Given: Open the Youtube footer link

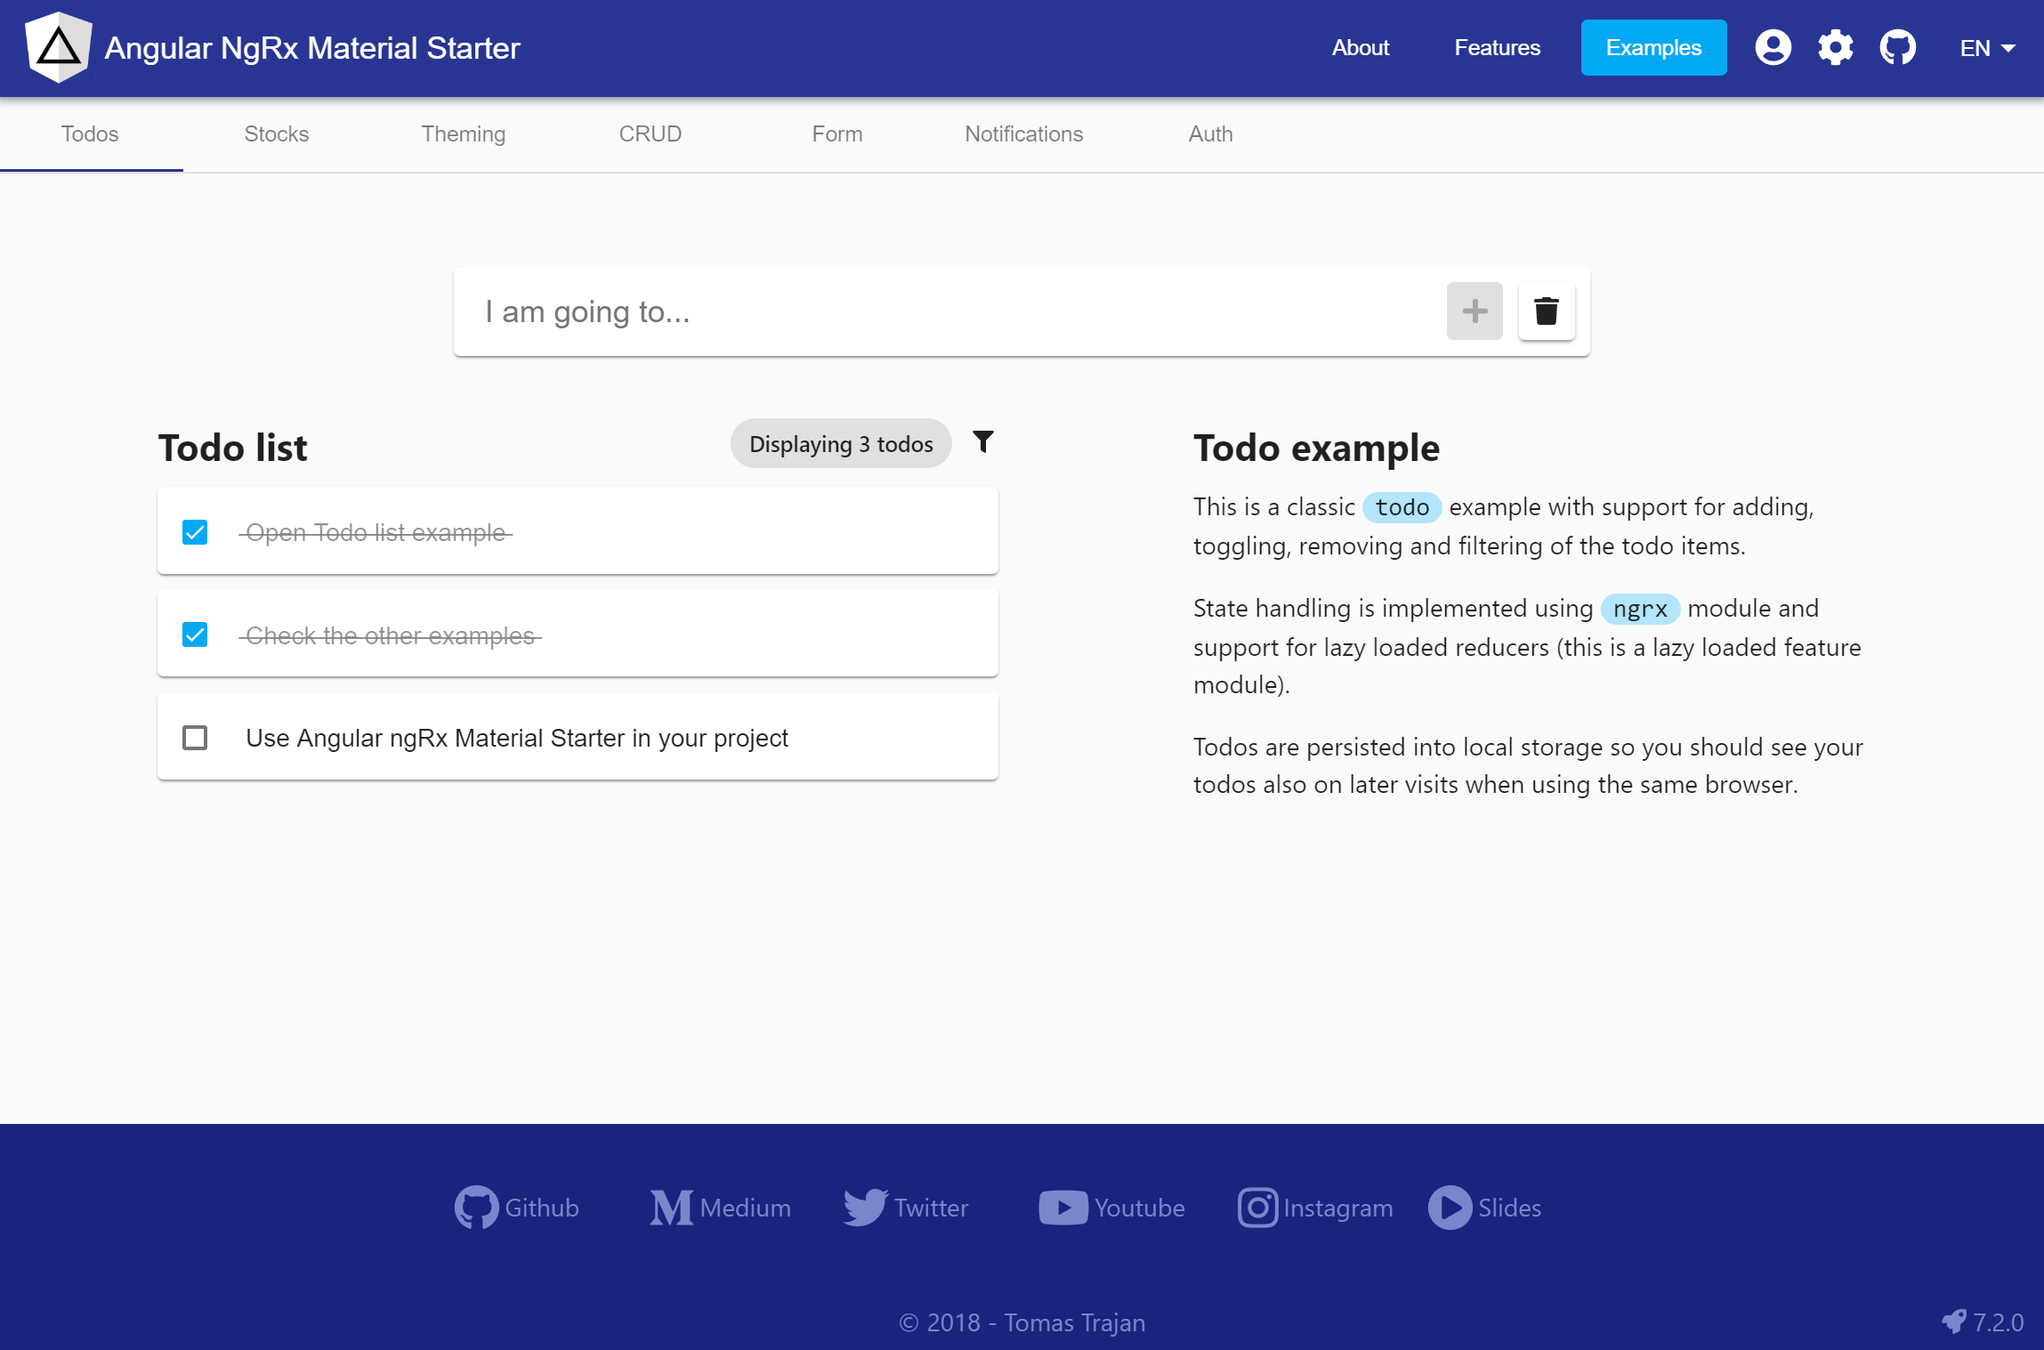Looking at the screenshot, I should [x=1111, y=1207].
